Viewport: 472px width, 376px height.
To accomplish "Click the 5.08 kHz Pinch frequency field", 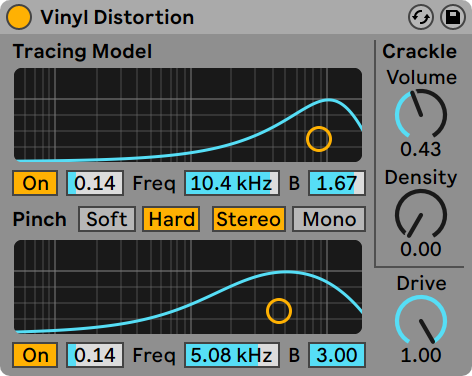I will click(x=232, y=355).
